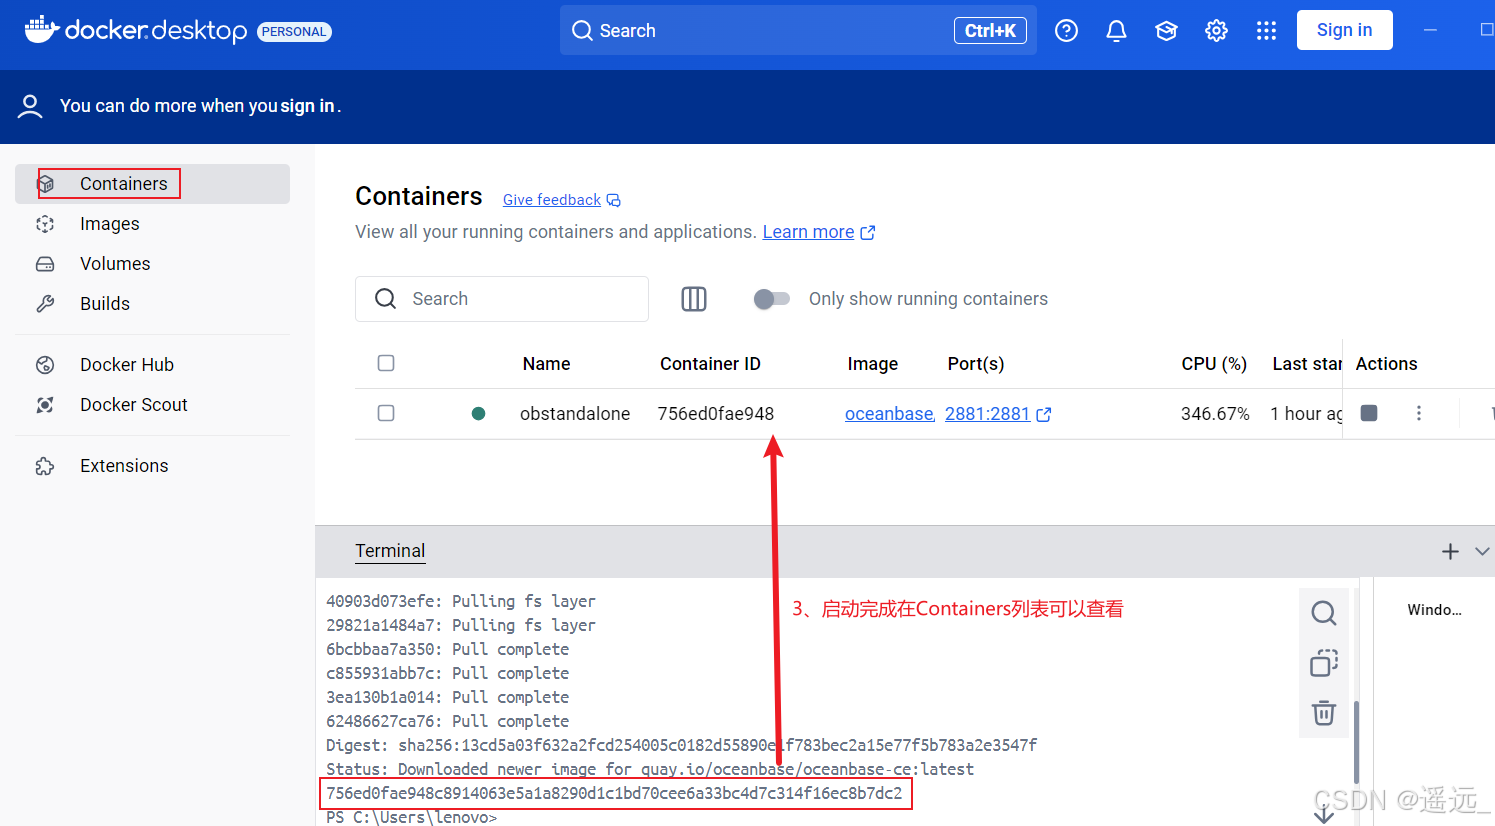This screenshot has width=1495, height=826.
Task: Open the Docker Scout sidebar item
Action: (x=152, y=405)
